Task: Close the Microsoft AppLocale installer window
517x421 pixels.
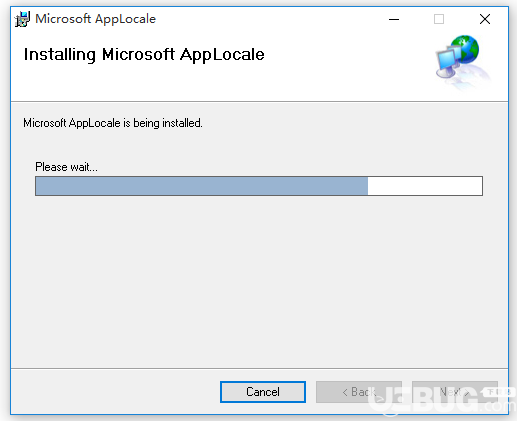Action: [x=485, y=19]
